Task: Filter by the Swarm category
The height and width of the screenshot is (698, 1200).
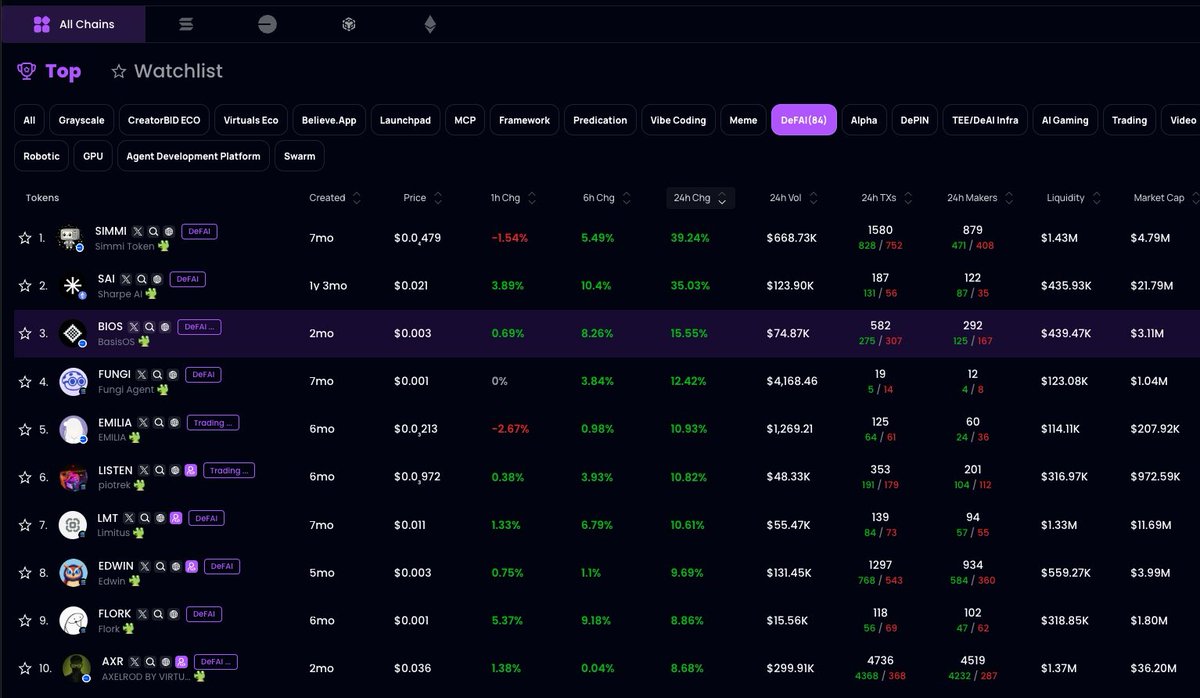Action: [299, 156]
